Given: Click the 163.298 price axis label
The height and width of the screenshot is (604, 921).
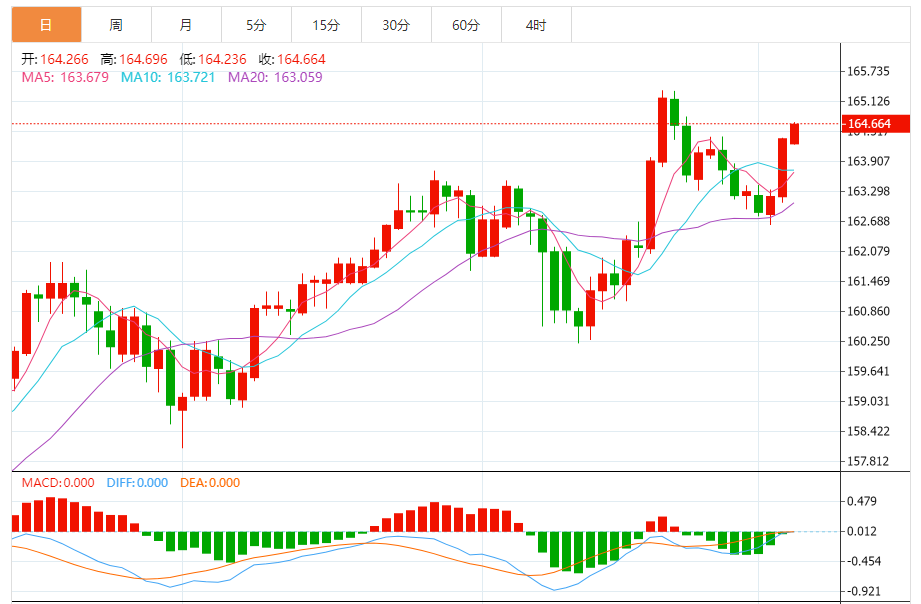Looking at the screenshot, I should [x=868, y=192].
